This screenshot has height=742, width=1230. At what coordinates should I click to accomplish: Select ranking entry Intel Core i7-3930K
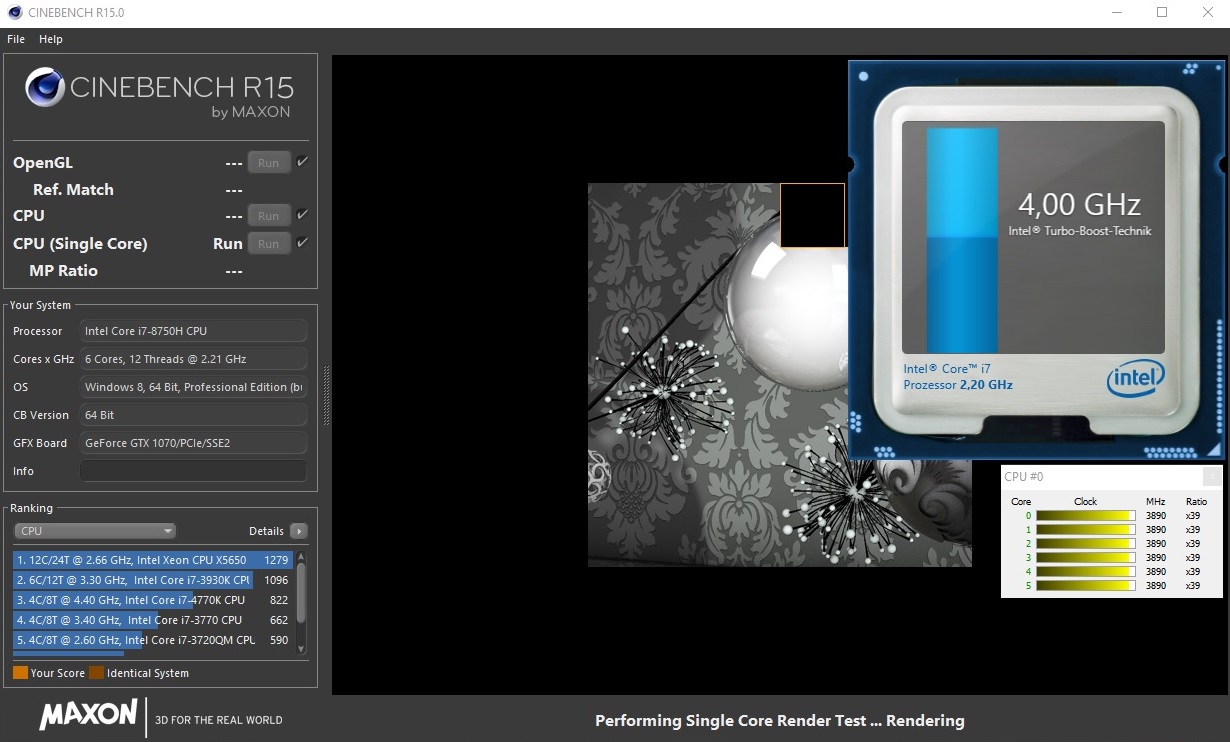coord(152,580)
